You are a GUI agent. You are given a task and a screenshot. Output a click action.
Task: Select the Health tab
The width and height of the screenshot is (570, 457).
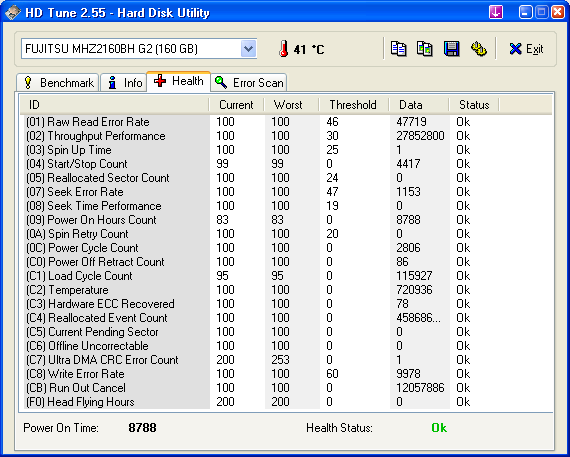pyautogui.click(x=178, y=81)
